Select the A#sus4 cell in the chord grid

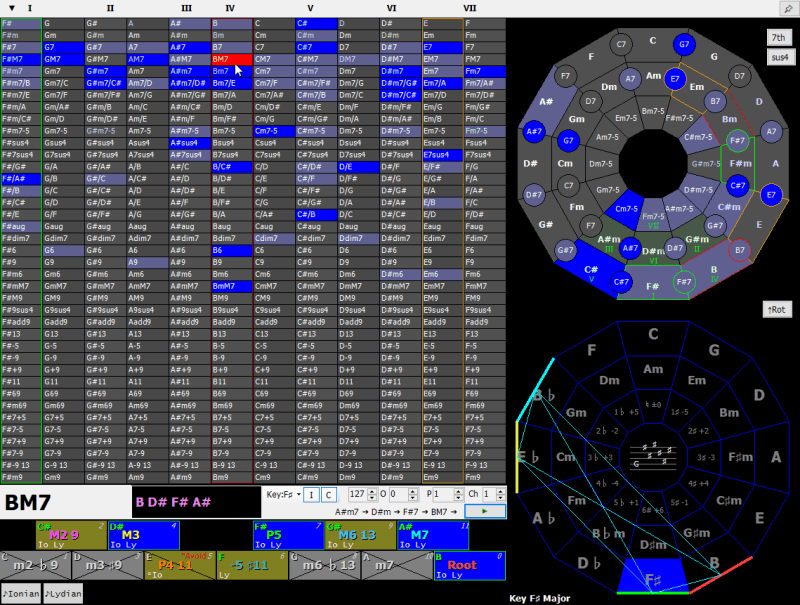pos(190,143)
